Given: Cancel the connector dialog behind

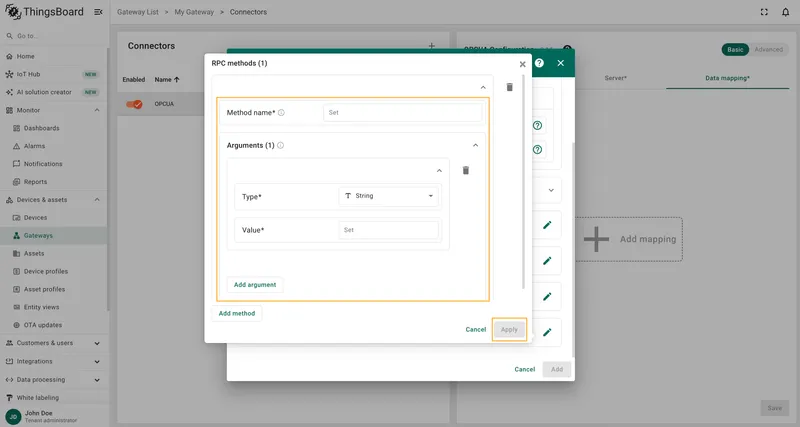Looking at the screenshot, I should coord(524,369).
